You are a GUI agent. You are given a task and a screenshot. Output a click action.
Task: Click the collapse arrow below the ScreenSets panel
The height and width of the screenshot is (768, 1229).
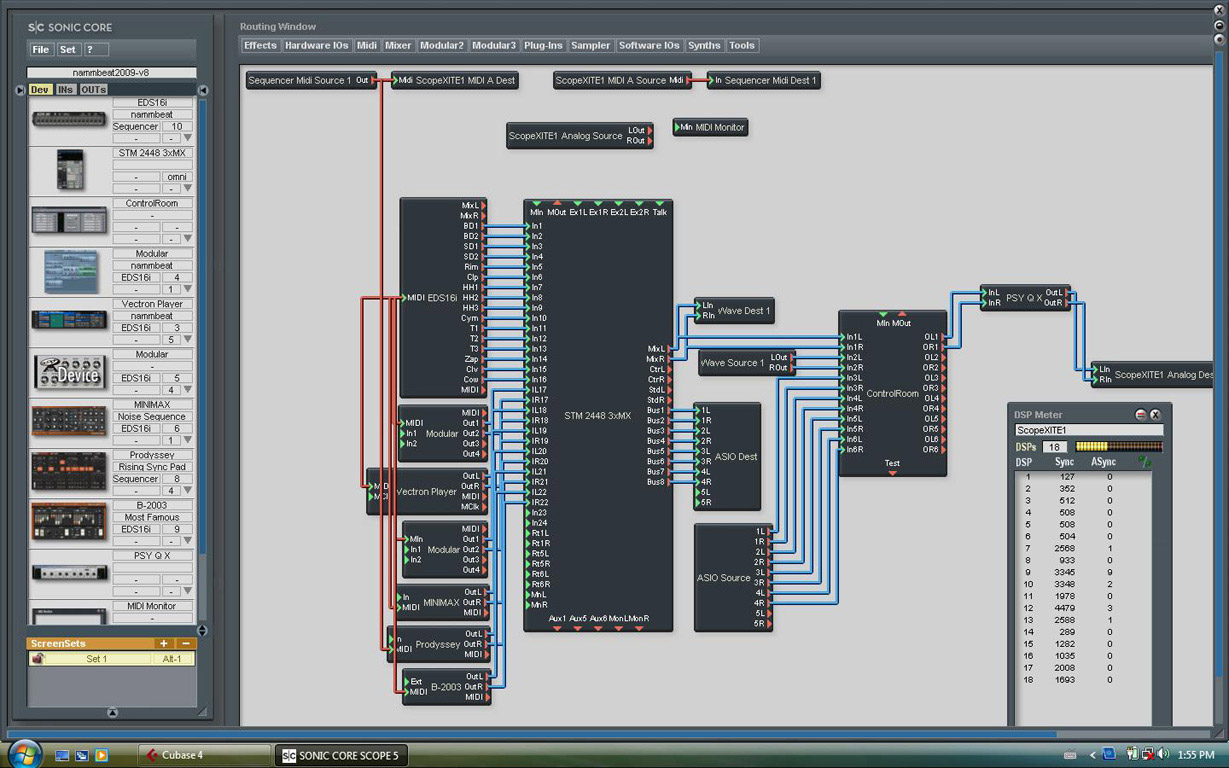[112, 713]
